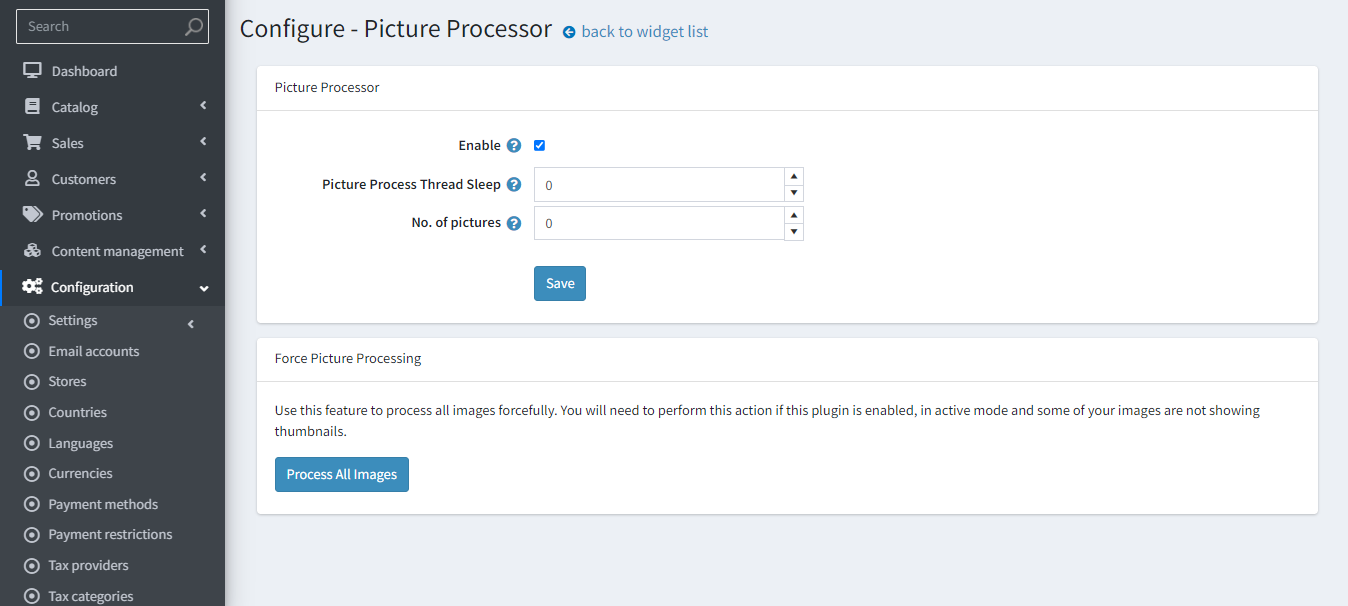The height and width of the screenshot is (606, 1348).
Task: Click the Save button
Action: (x=560, y=284)
